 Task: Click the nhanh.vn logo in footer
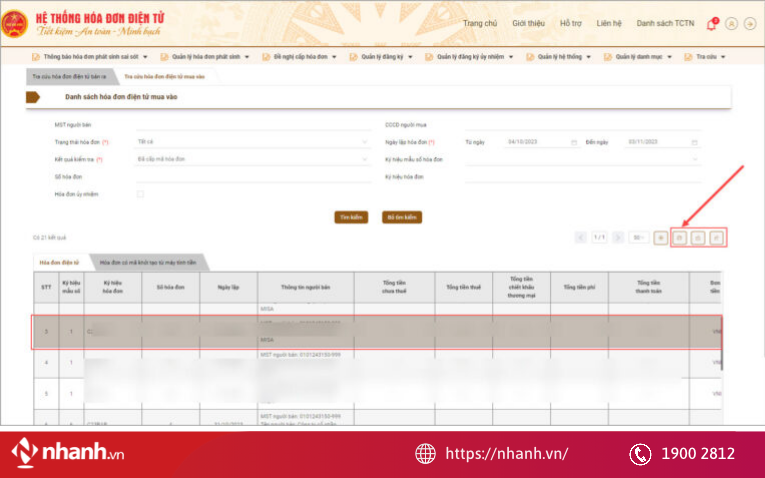[68, 452]
